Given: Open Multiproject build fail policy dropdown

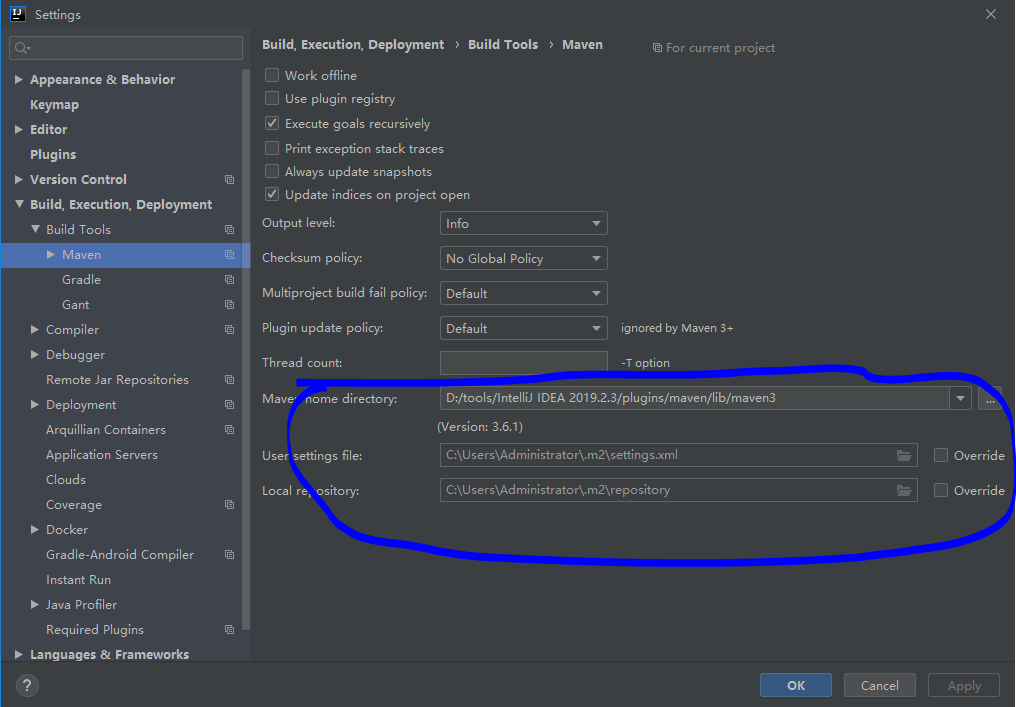Looking at the screenshot, I should 524,294.
